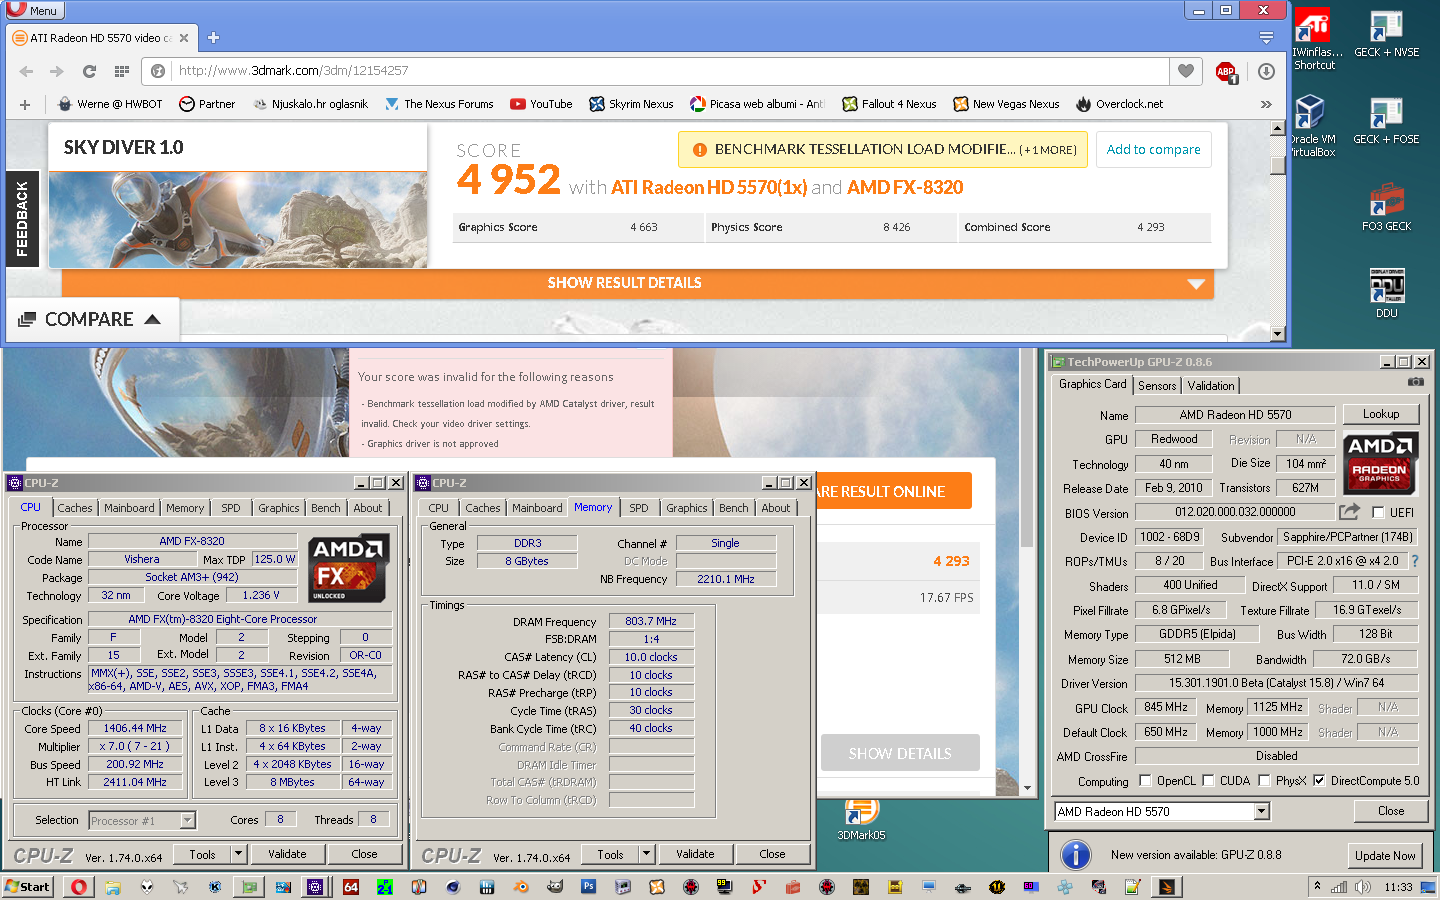
Task: Click the AMD FX logo in CPU-Z
Action: (x=348, y=568)
